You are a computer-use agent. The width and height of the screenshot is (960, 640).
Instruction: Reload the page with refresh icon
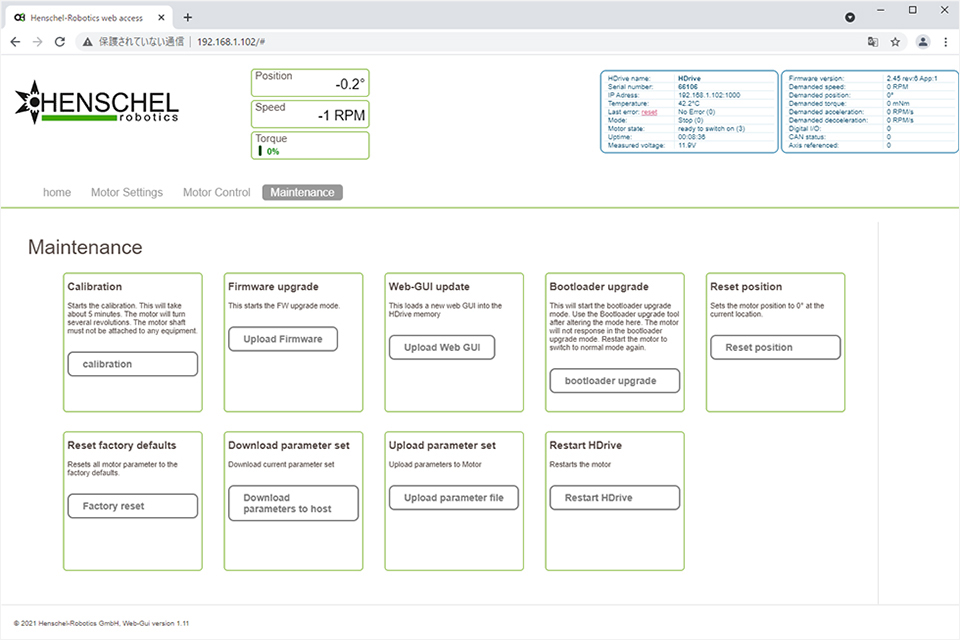[59, 42]
